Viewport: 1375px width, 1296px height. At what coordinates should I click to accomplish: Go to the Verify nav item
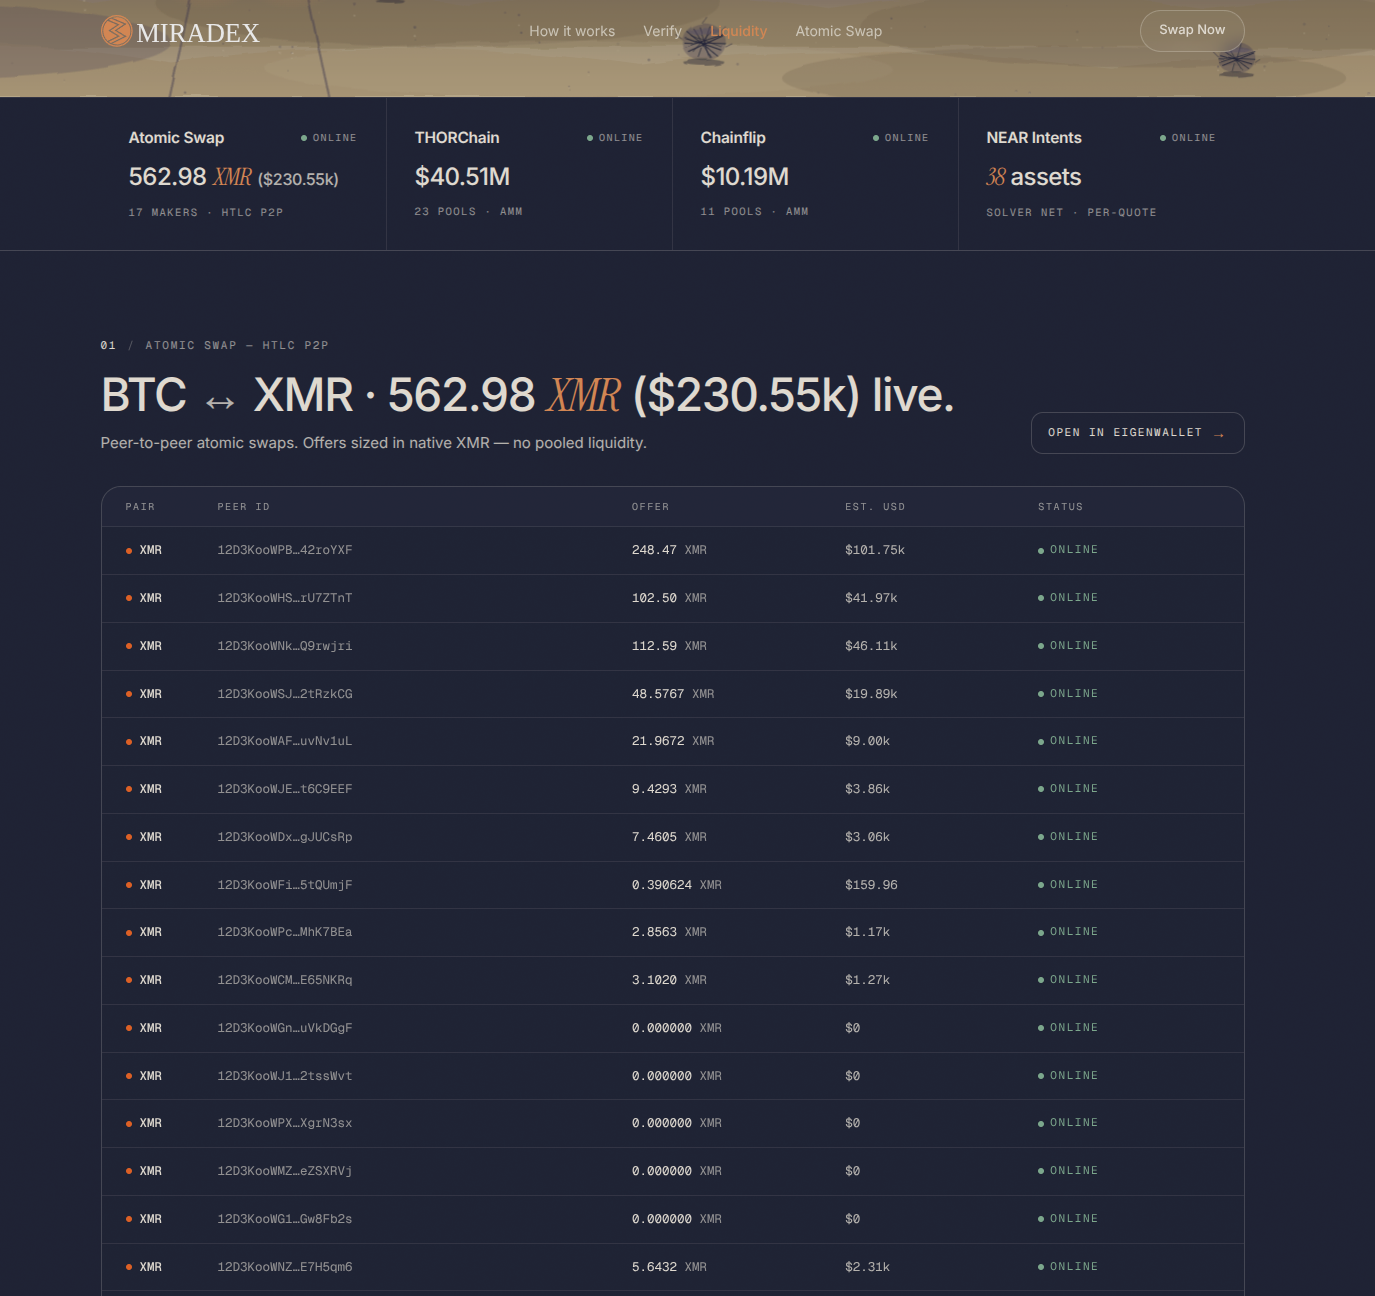click(662, 31)
